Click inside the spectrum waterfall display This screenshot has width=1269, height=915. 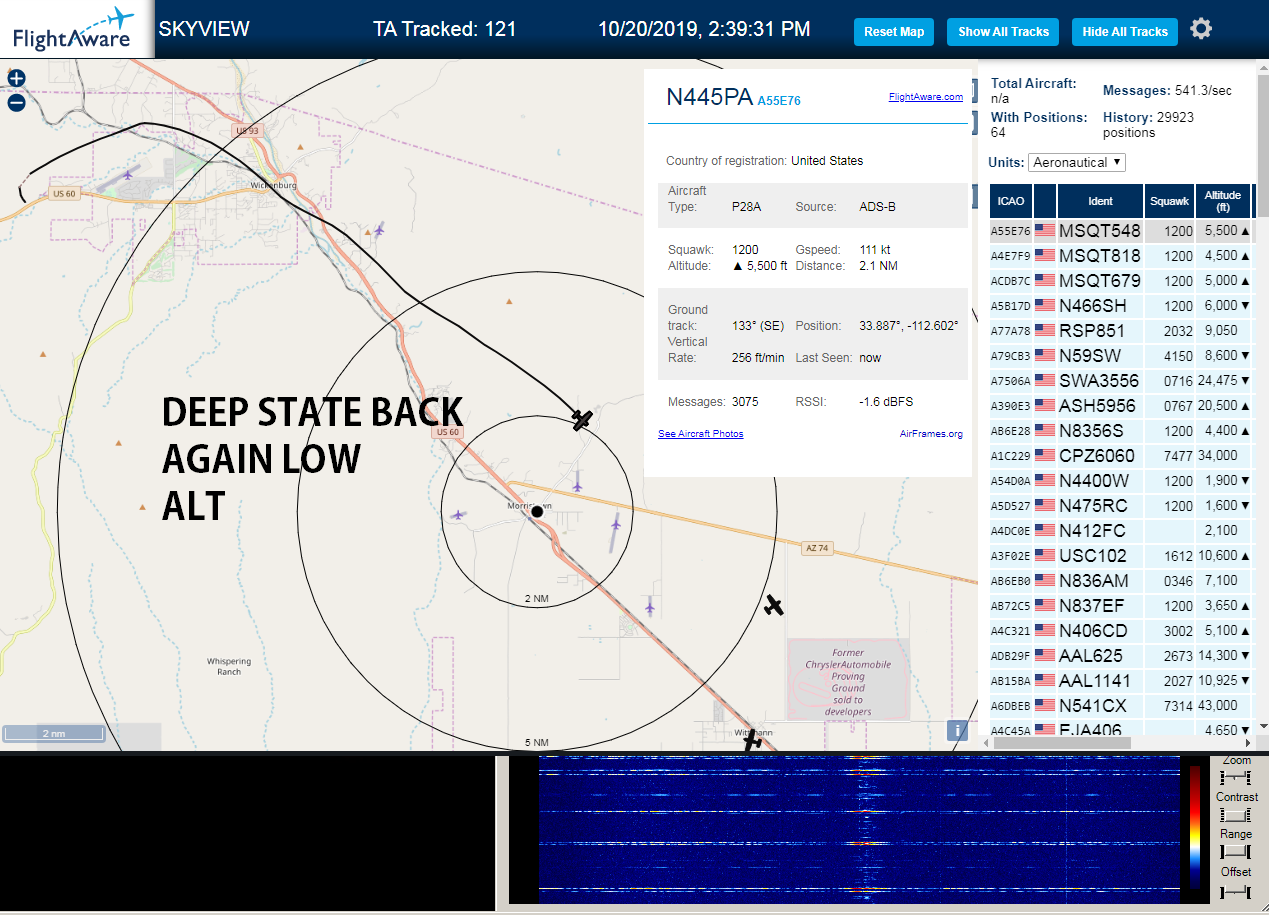[860, 830]
